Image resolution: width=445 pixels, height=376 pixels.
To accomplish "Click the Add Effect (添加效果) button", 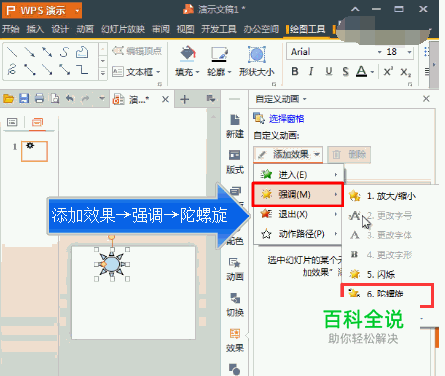I will pyautogui.click(x=288, y=154).
